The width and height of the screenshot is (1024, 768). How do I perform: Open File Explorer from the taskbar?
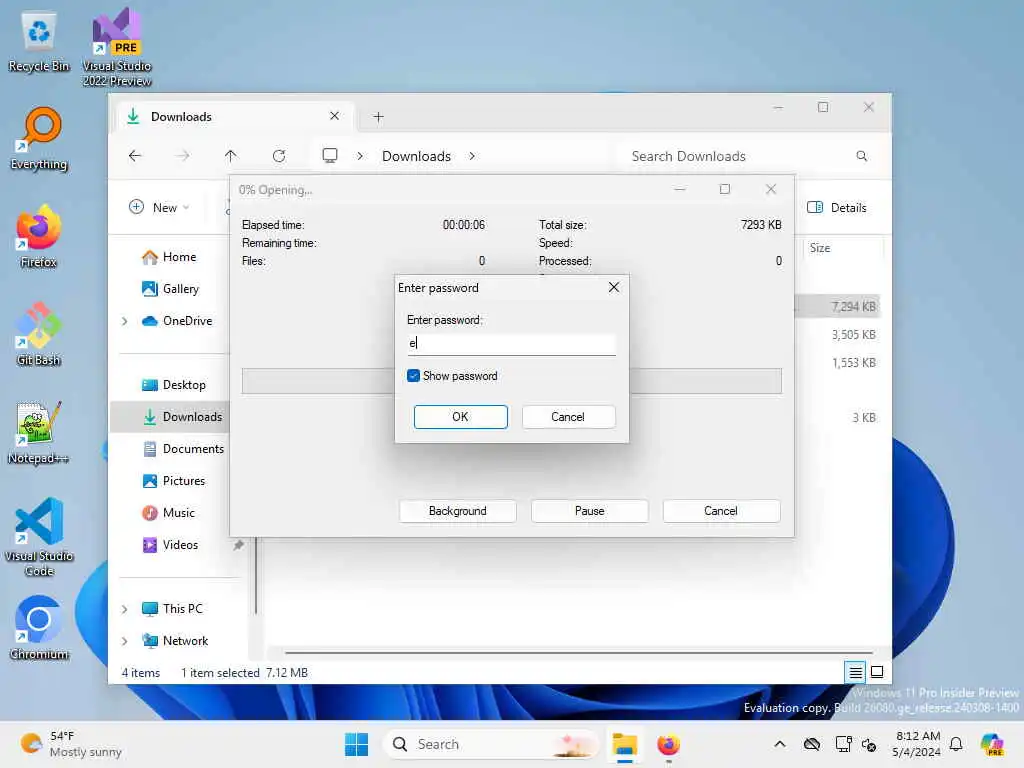(624, 744)
